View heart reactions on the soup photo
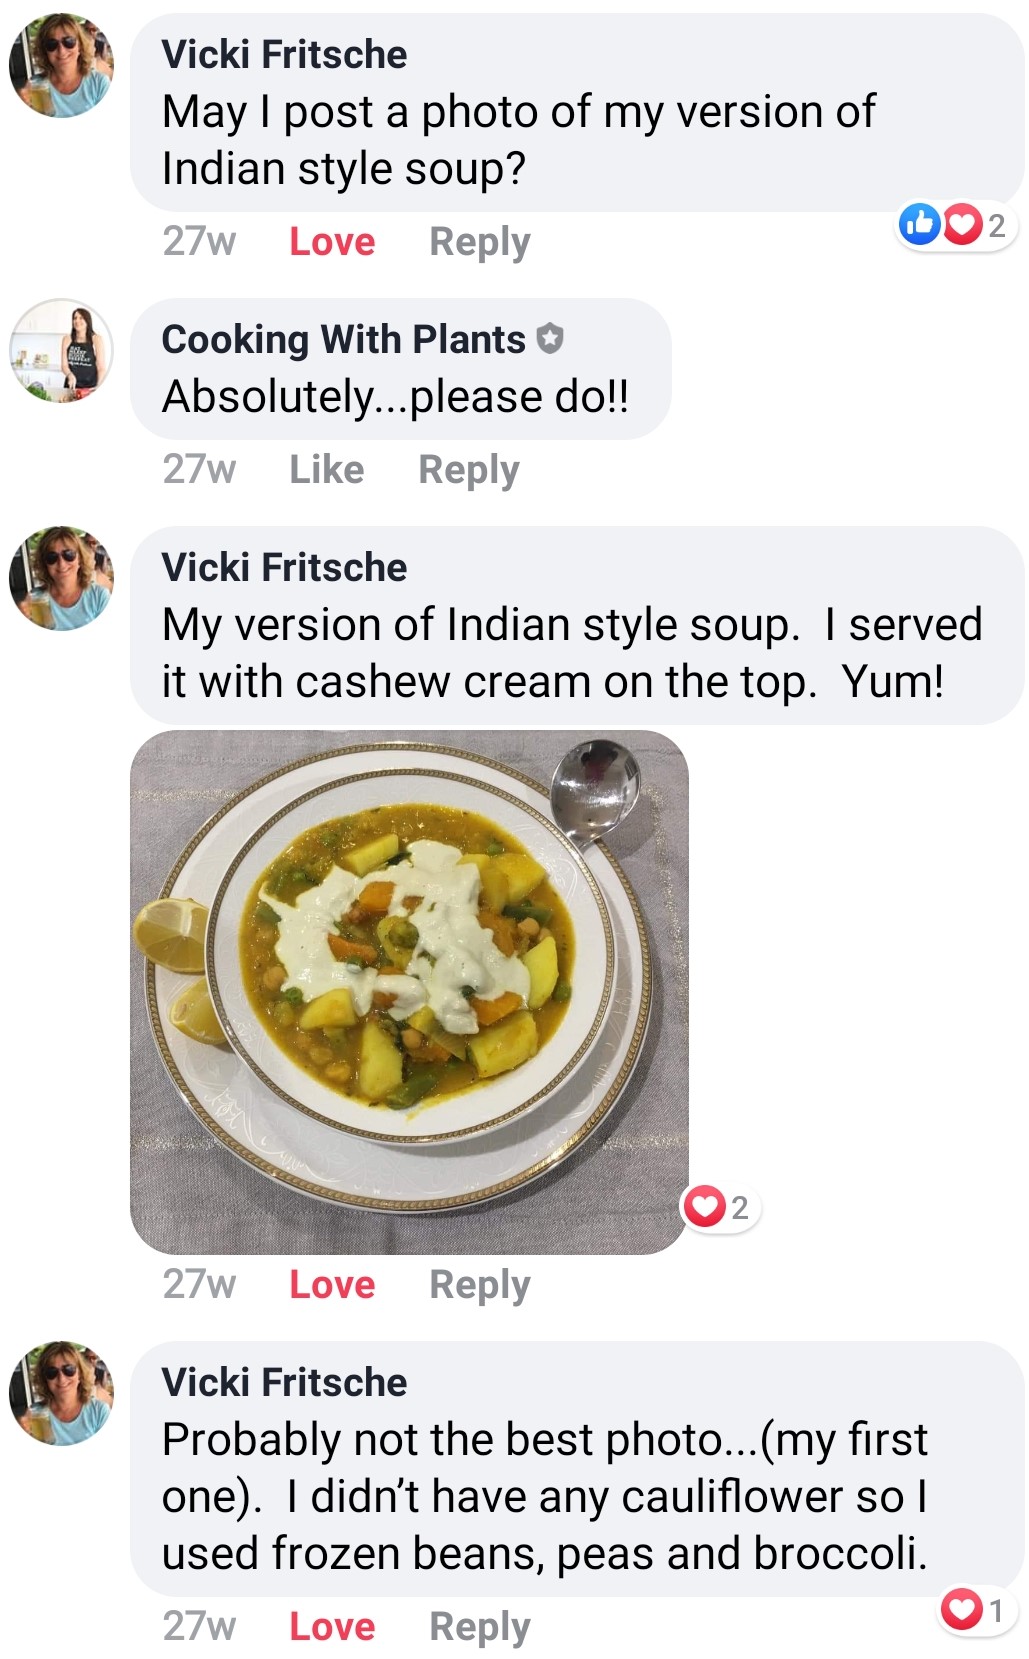This screenshot has width=1029, height=1659. (720, 1207)
